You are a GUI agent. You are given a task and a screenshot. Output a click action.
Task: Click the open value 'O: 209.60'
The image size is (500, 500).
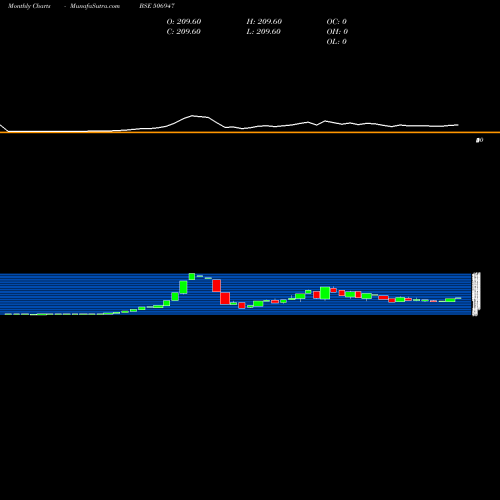[184, 21]
